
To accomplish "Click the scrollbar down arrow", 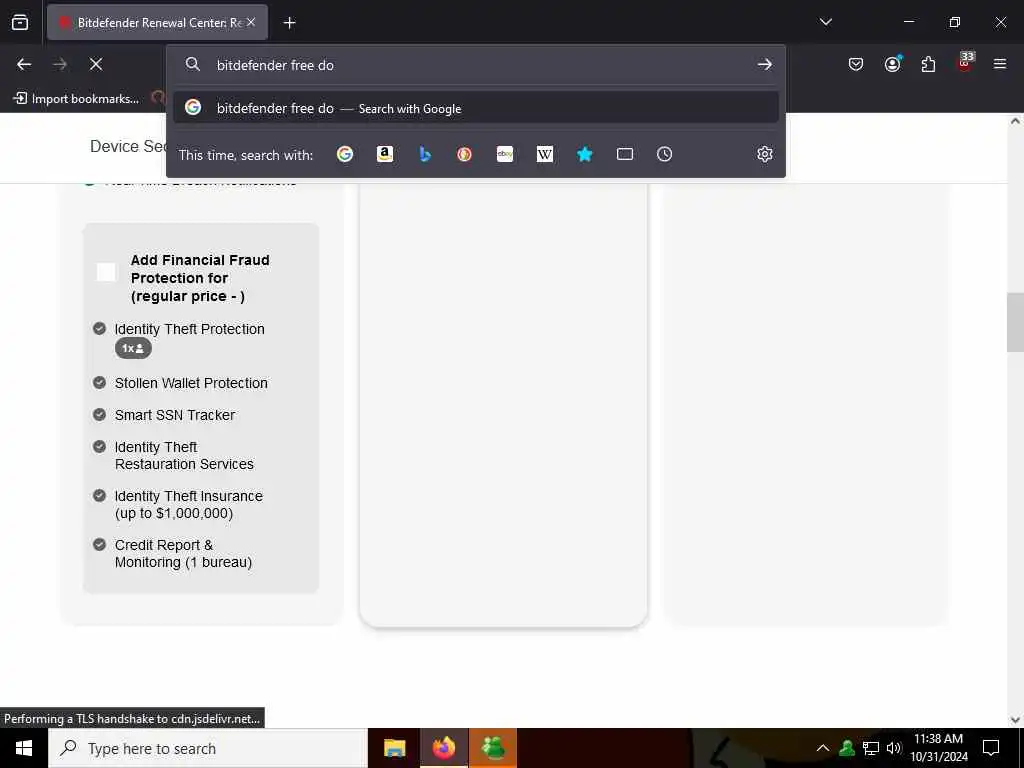I will (x=1015, y=720).
